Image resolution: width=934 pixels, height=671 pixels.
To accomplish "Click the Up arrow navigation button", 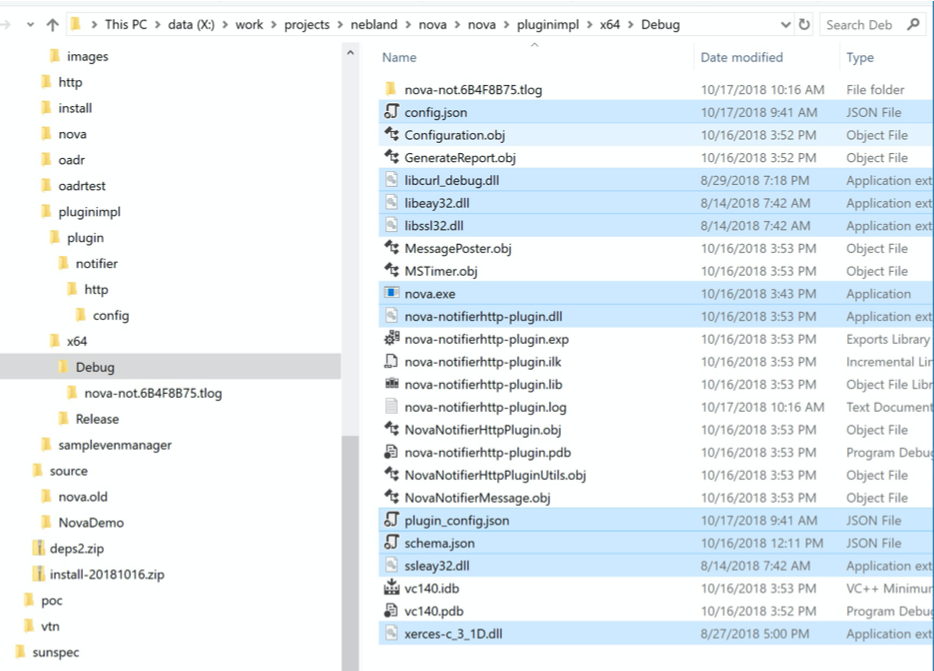I will pos(52,25).
